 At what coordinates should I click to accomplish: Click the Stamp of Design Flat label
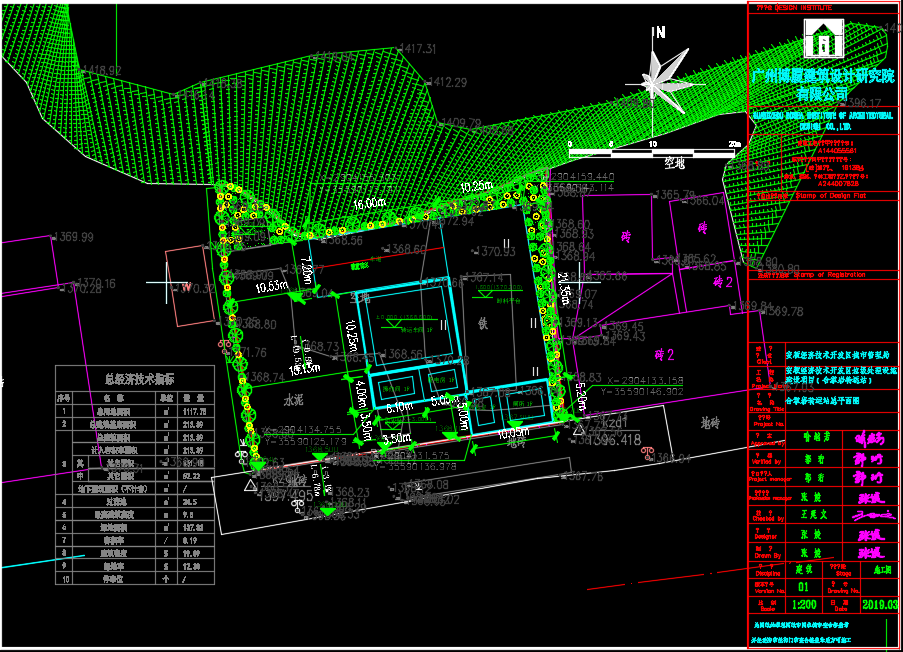(x=816, y=195)
